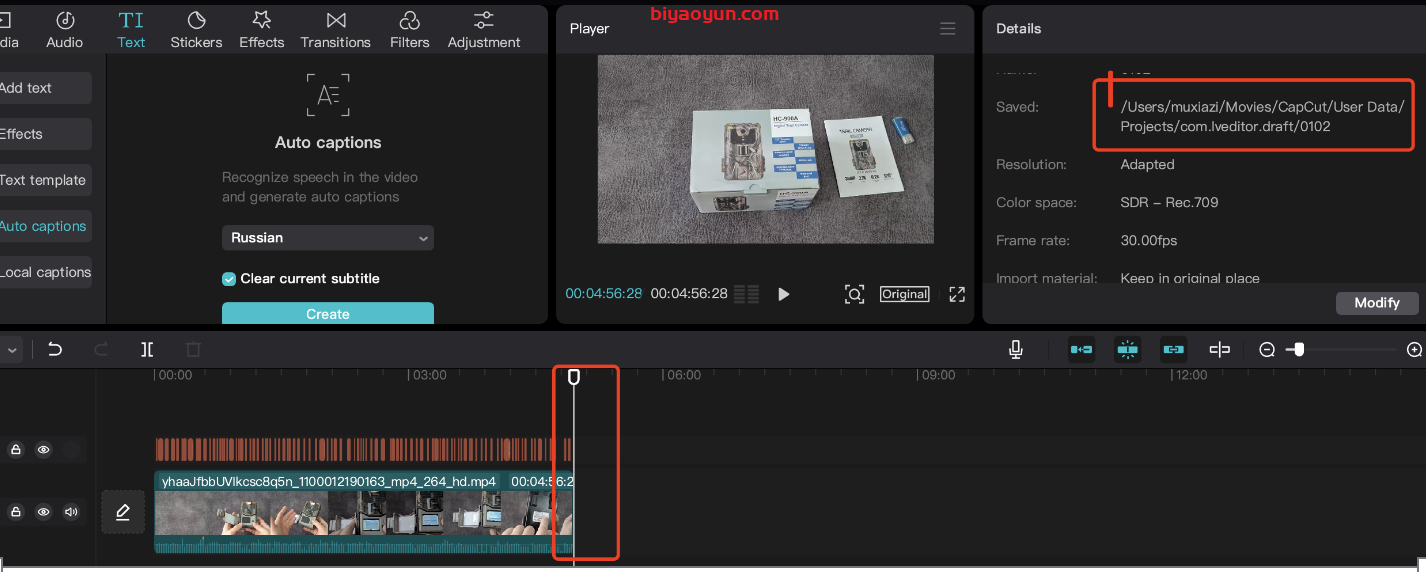The height and width of the screenshot is (572, 1426).
Task: Click the 09:00 mark on timeline ruler
Action: (938, 375)
